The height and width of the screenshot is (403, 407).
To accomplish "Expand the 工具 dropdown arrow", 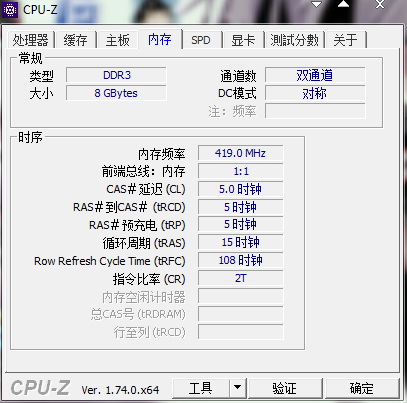I will click(x=237, y=388).
